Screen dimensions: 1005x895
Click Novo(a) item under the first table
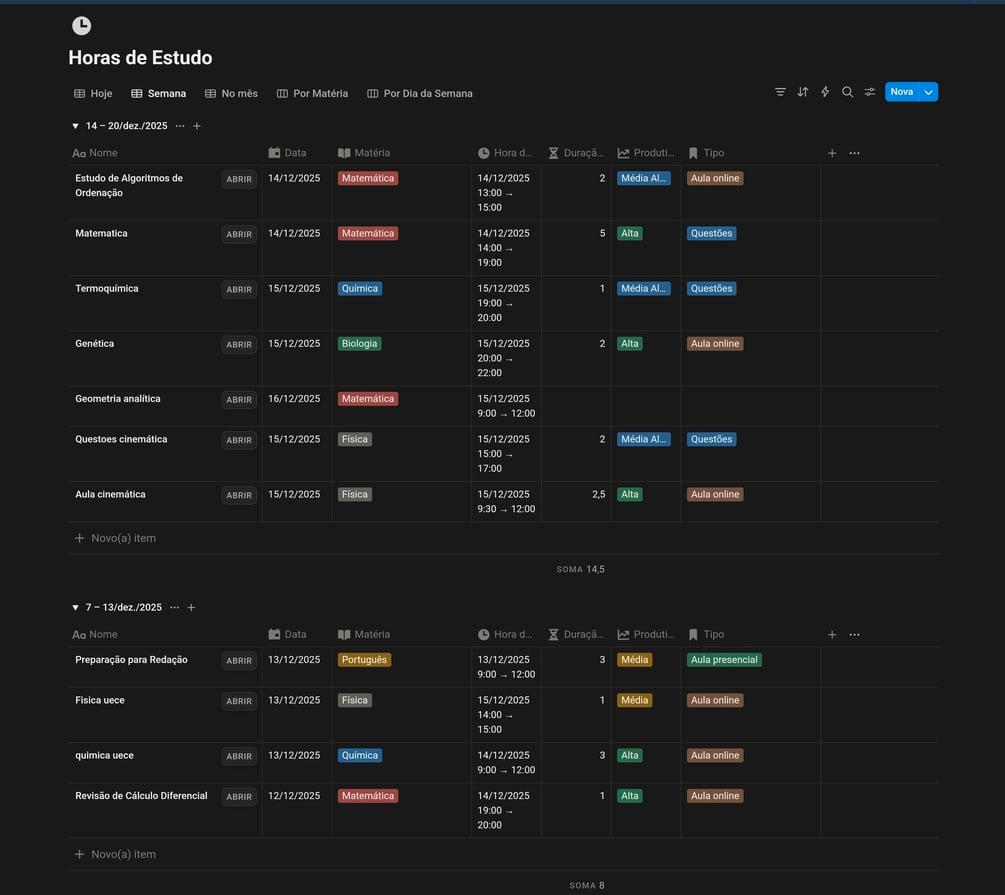(x=115, y=539)
